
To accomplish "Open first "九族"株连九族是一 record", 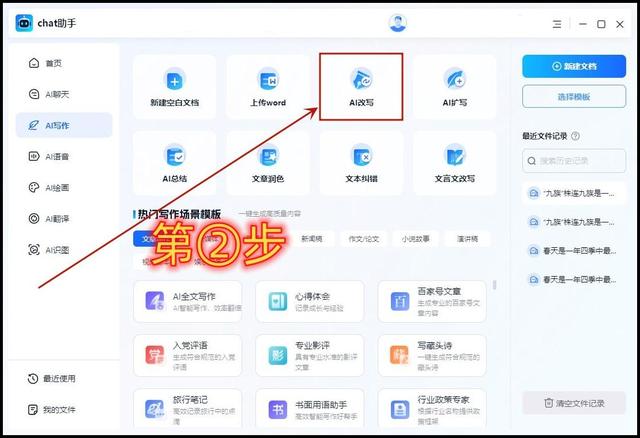I will point(574,193).
